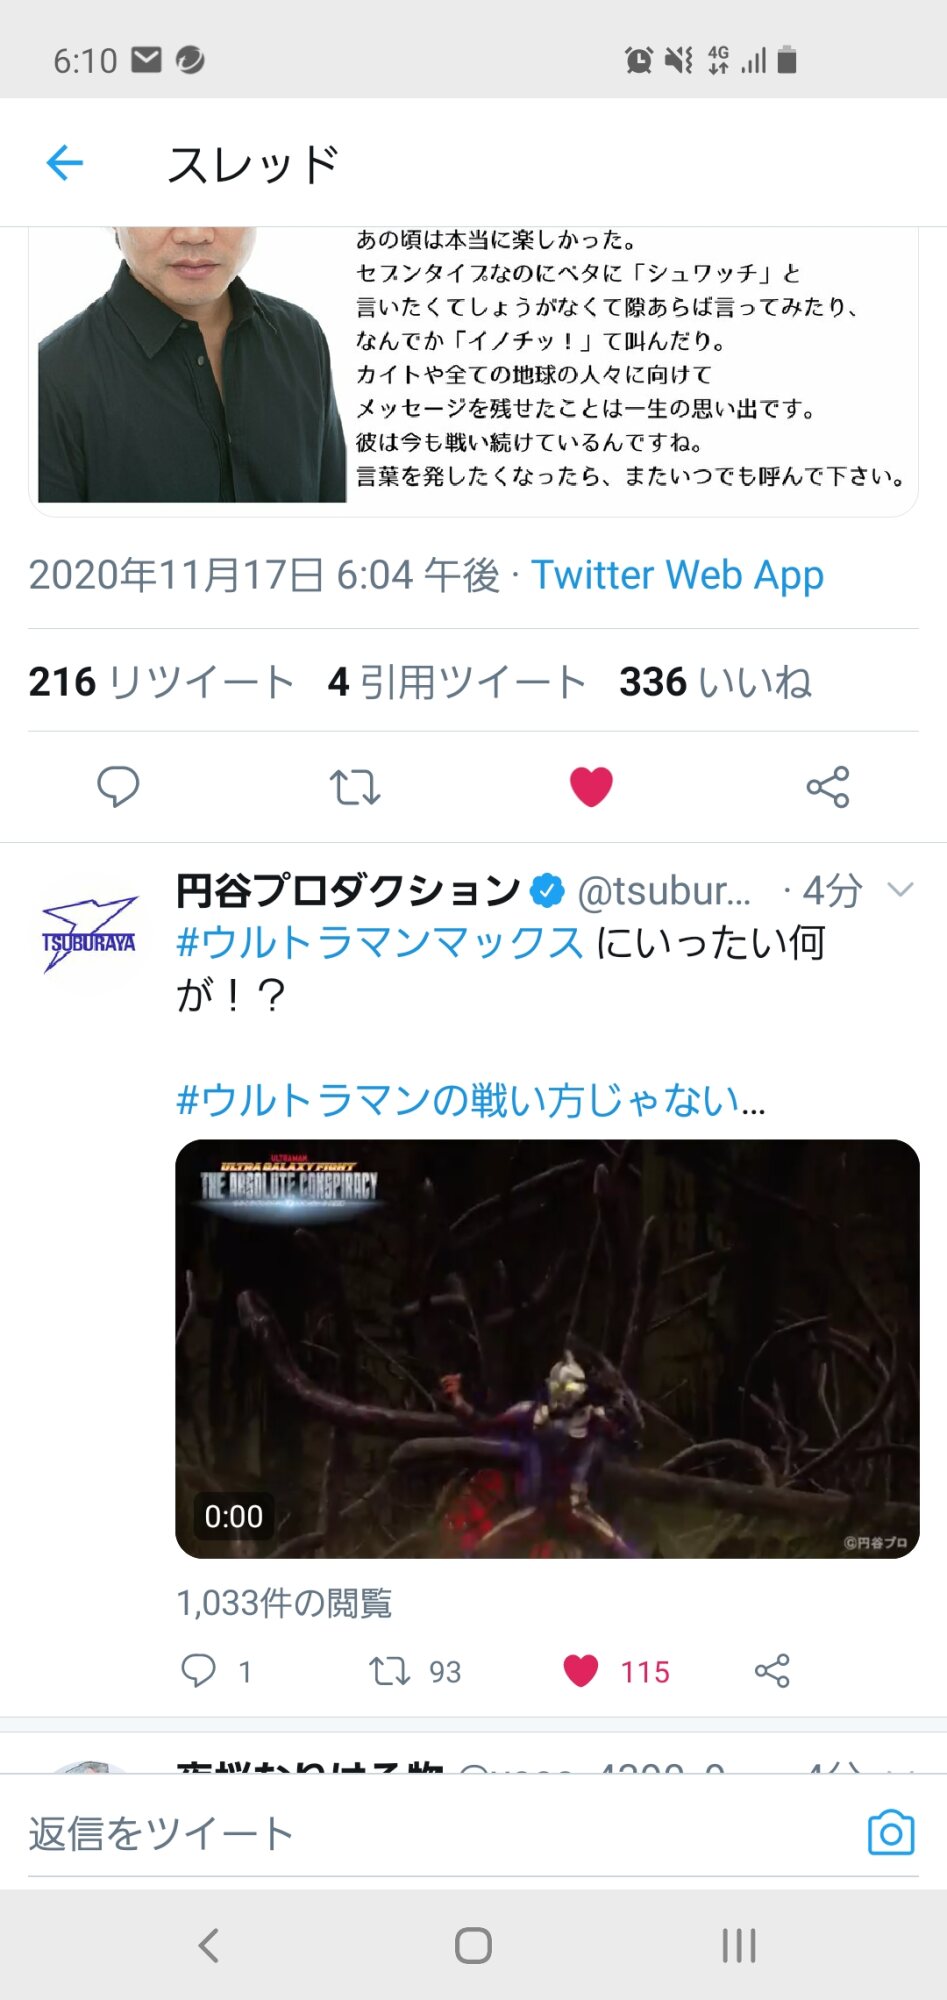Tap the 返信をツイート reply field
This screenshot has width=947, height=2000.
(x=440, y=1833)
